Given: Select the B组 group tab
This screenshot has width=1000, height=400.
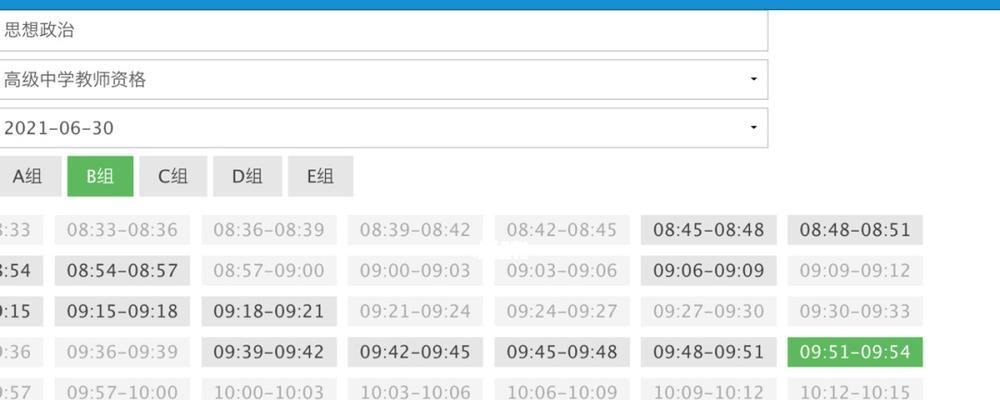Looking at the screenshot, I should pos(100,176).
